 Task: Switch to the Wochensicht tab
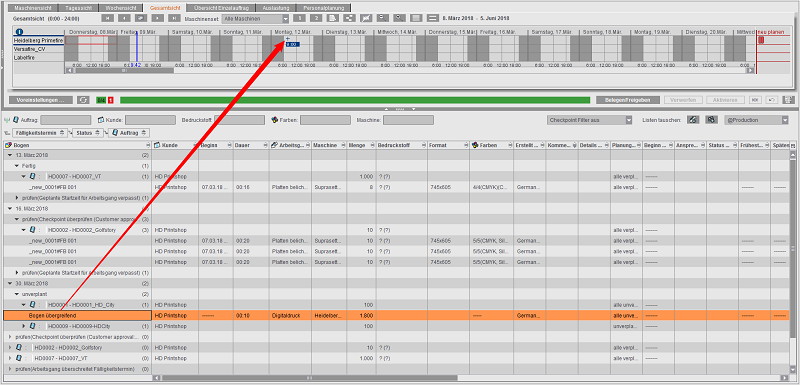121,8
